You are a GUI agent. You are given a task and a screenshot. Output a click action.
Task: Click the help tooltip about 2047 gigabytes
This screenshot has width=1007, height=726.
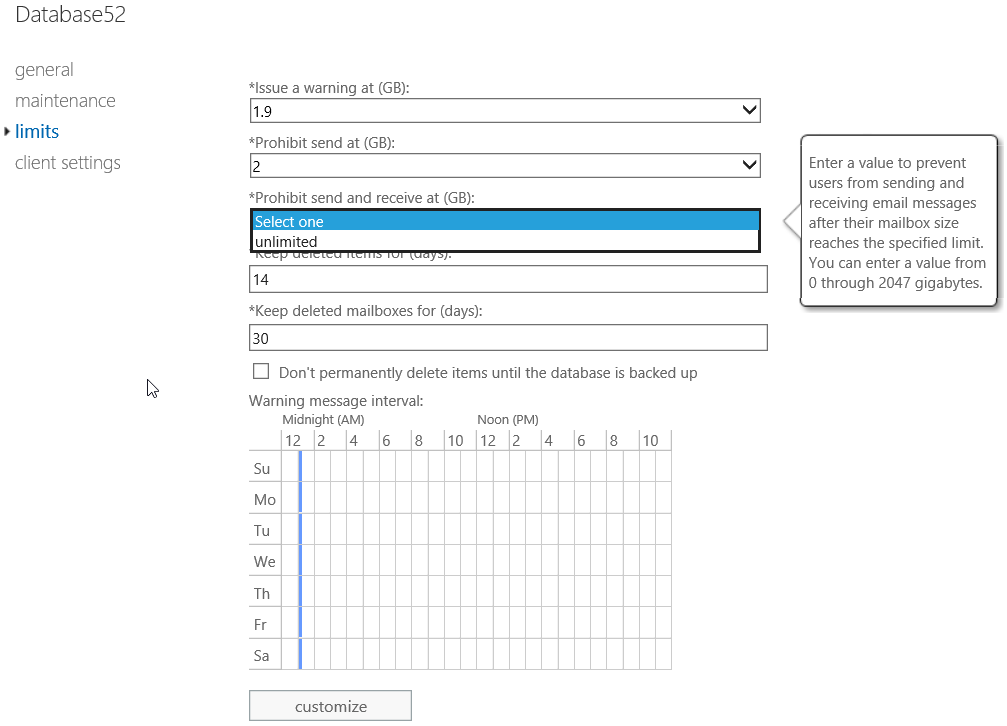897,222
